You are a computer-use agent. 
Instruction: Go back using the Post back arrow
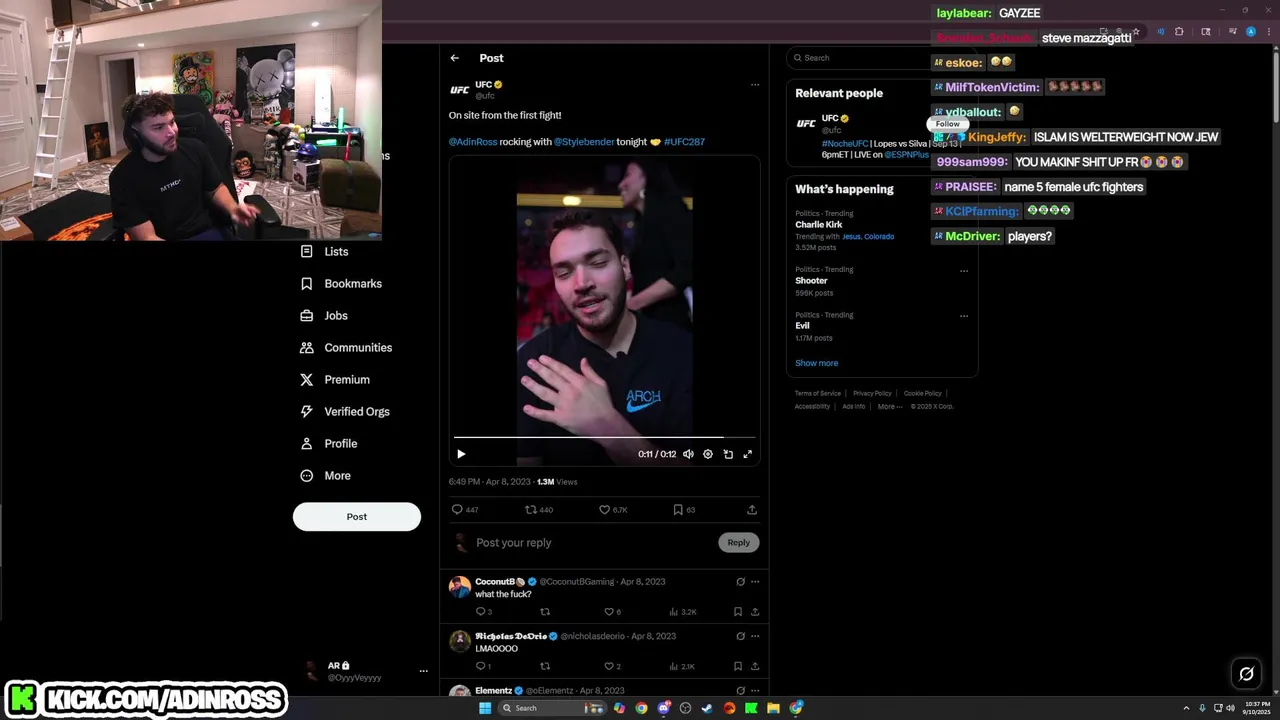tap(455, 58)
